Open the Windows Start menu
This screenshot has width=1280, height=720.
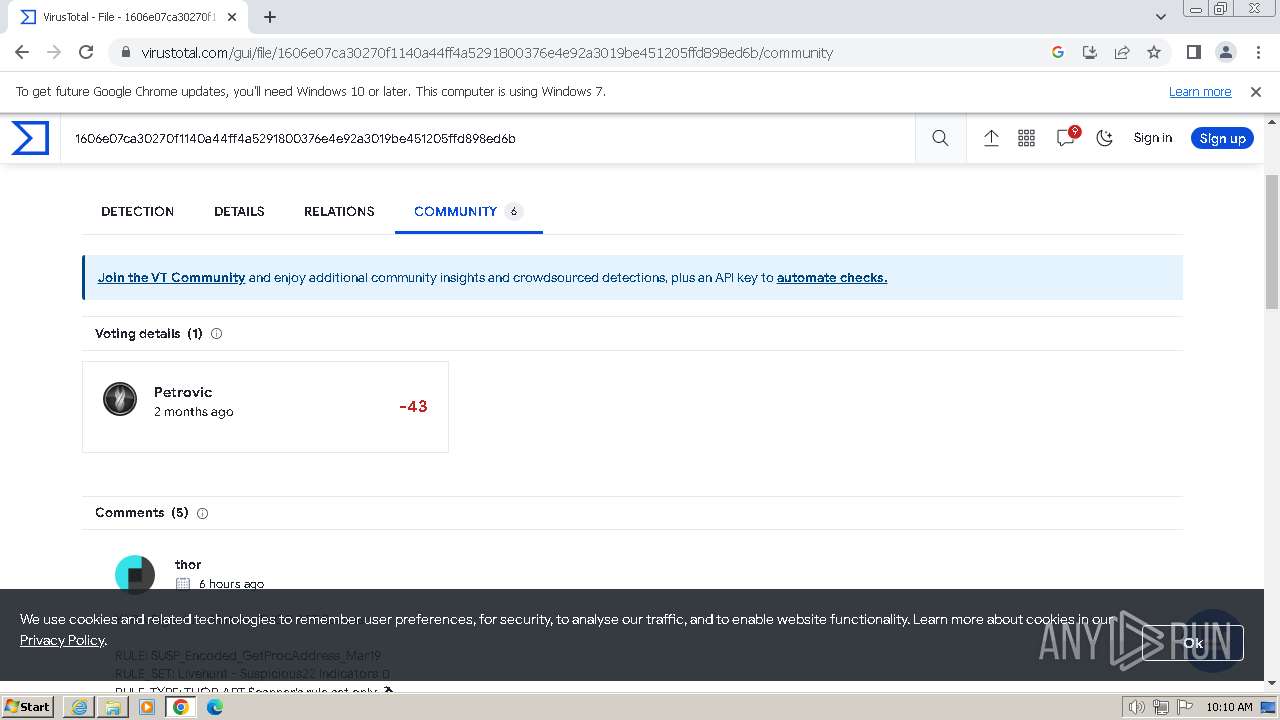(27, 706)
